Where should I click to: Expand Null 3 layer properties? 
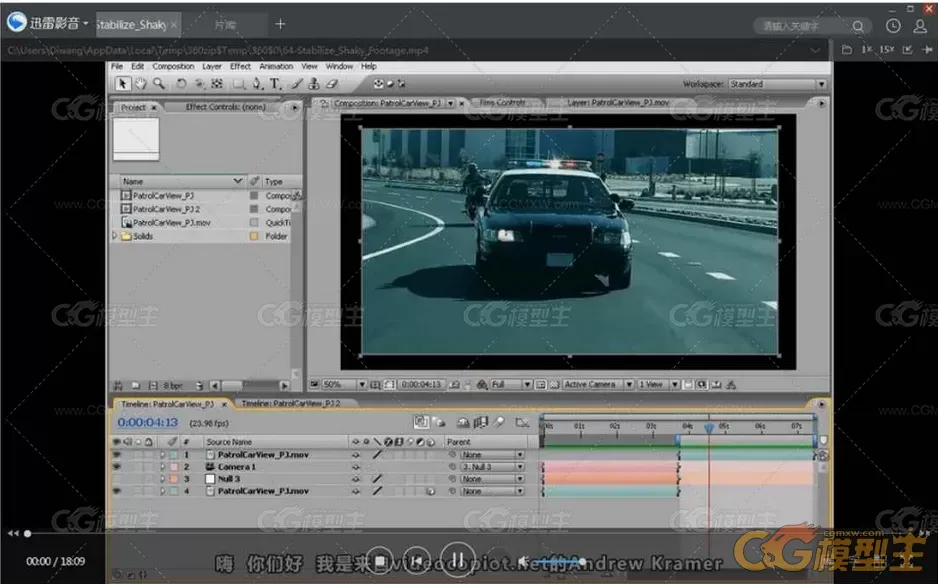coord(162,479)
